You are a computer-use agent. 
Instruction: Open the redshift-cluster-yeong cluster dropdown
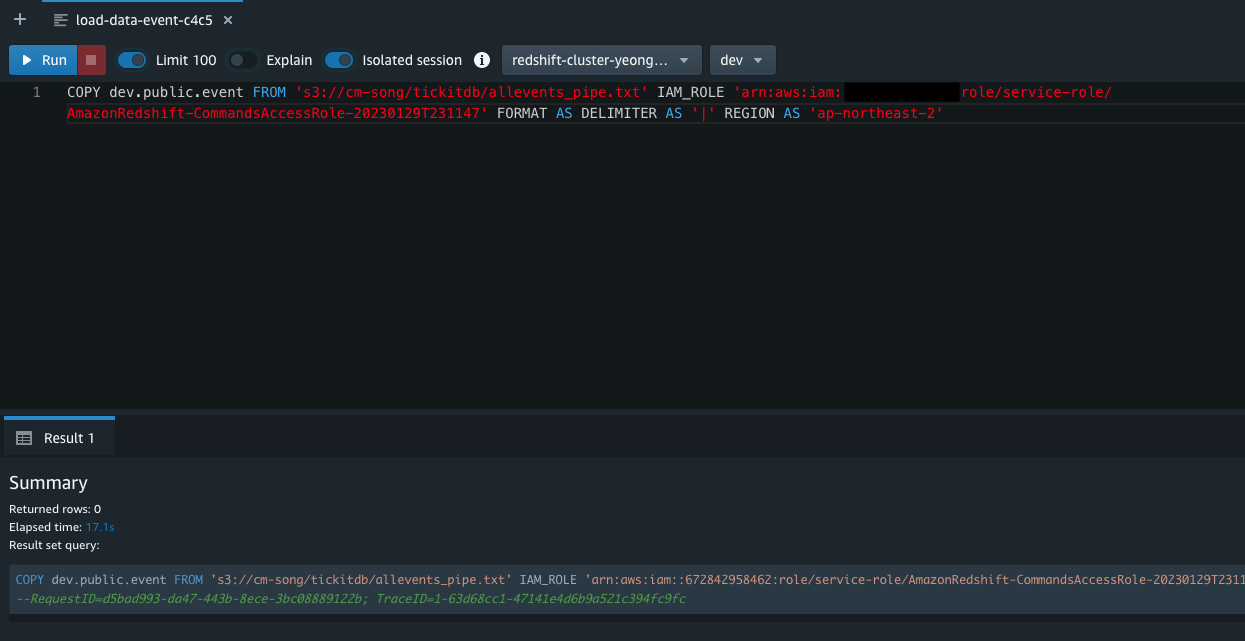[x=600, y=60]
